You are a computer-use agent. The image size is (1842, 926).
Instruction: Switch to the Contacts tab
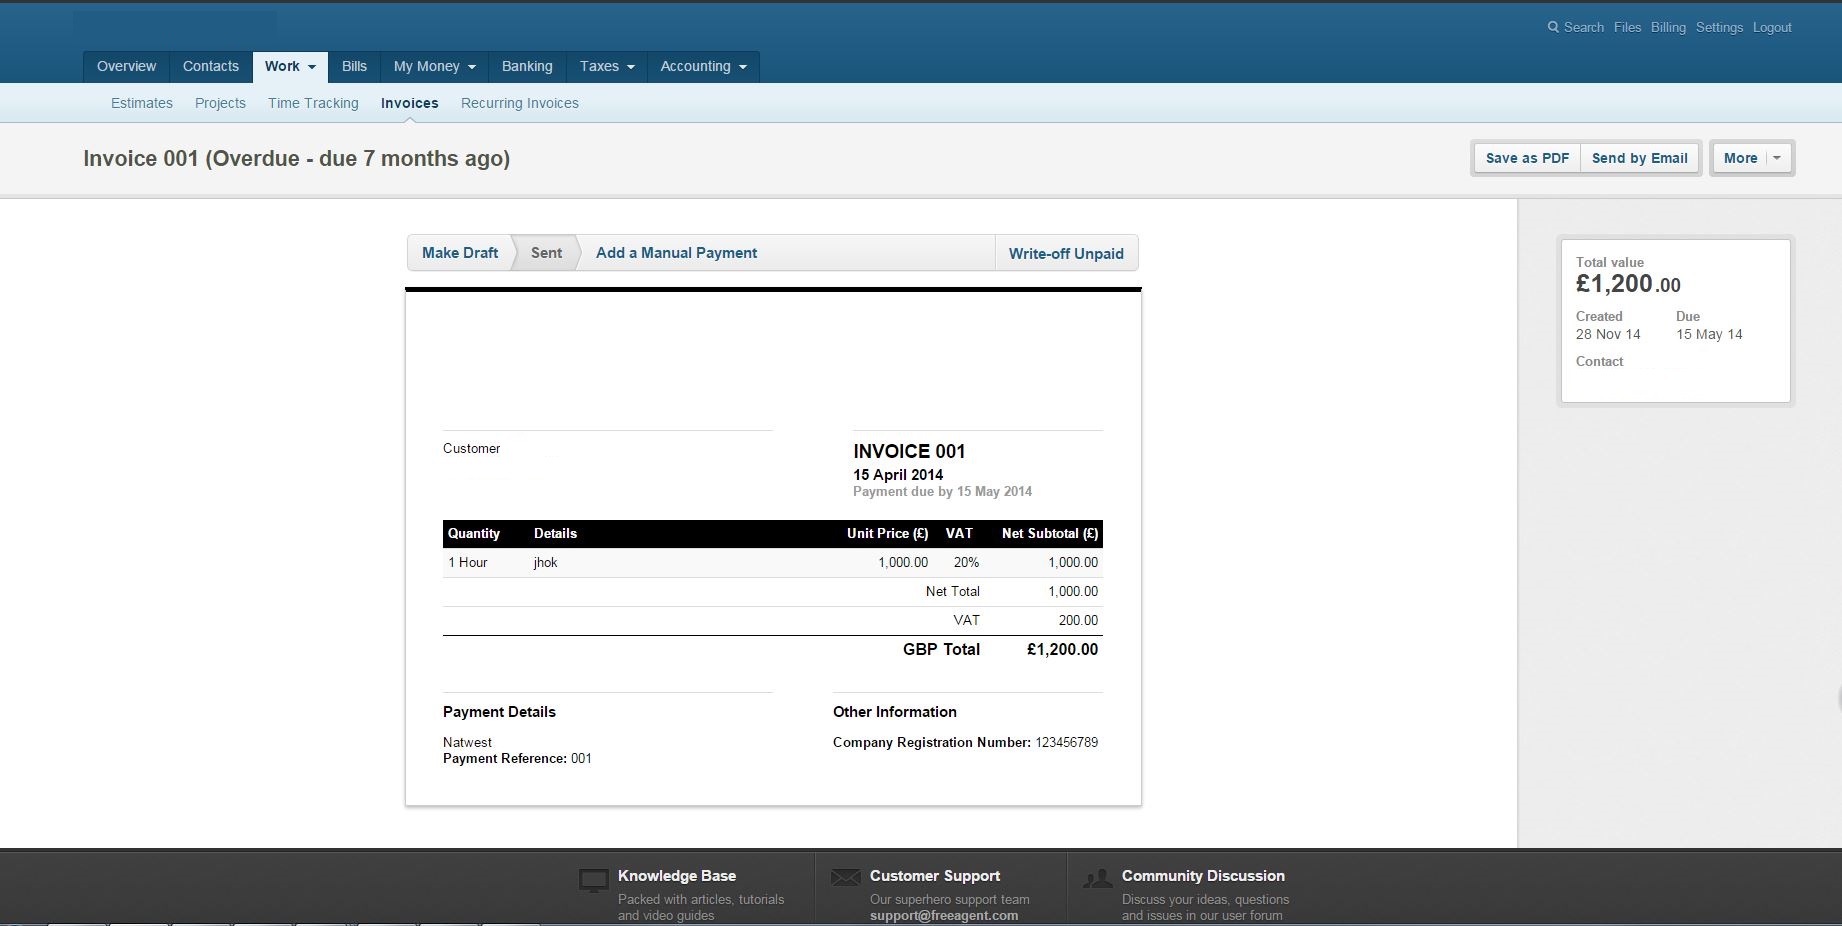pyautogui.click(x=211, y=66)
